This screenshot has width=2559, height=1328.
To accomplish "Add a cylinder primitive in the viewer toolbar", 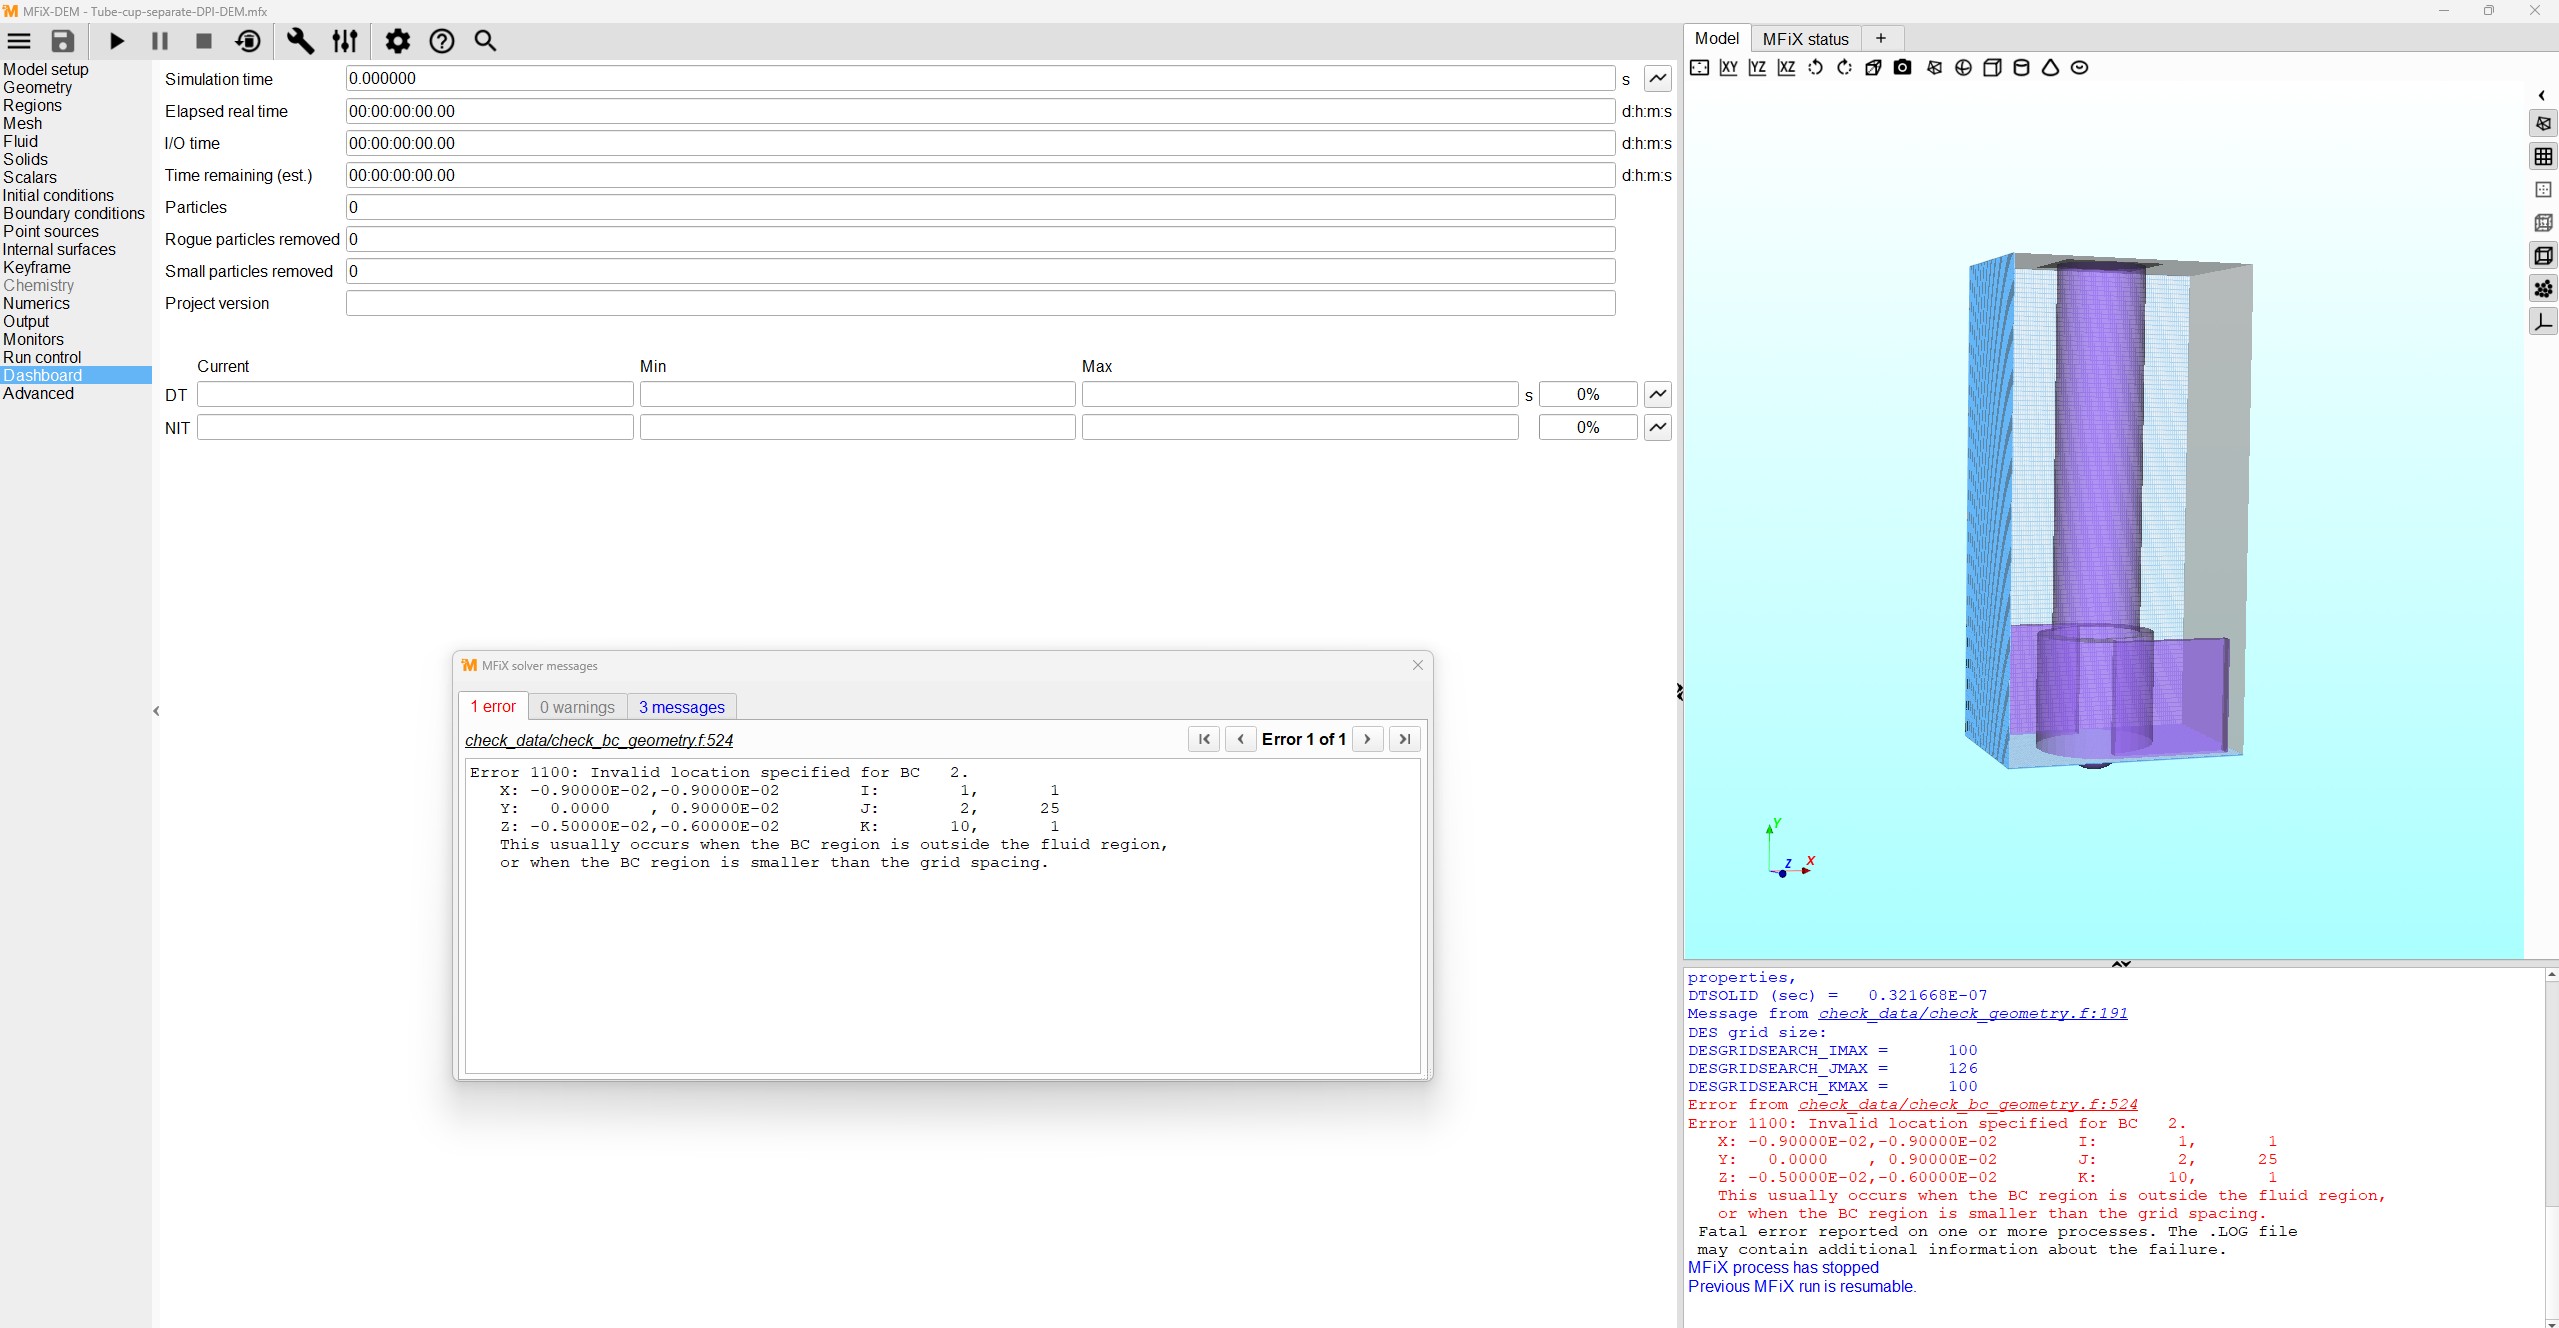I will [2021, 68].
